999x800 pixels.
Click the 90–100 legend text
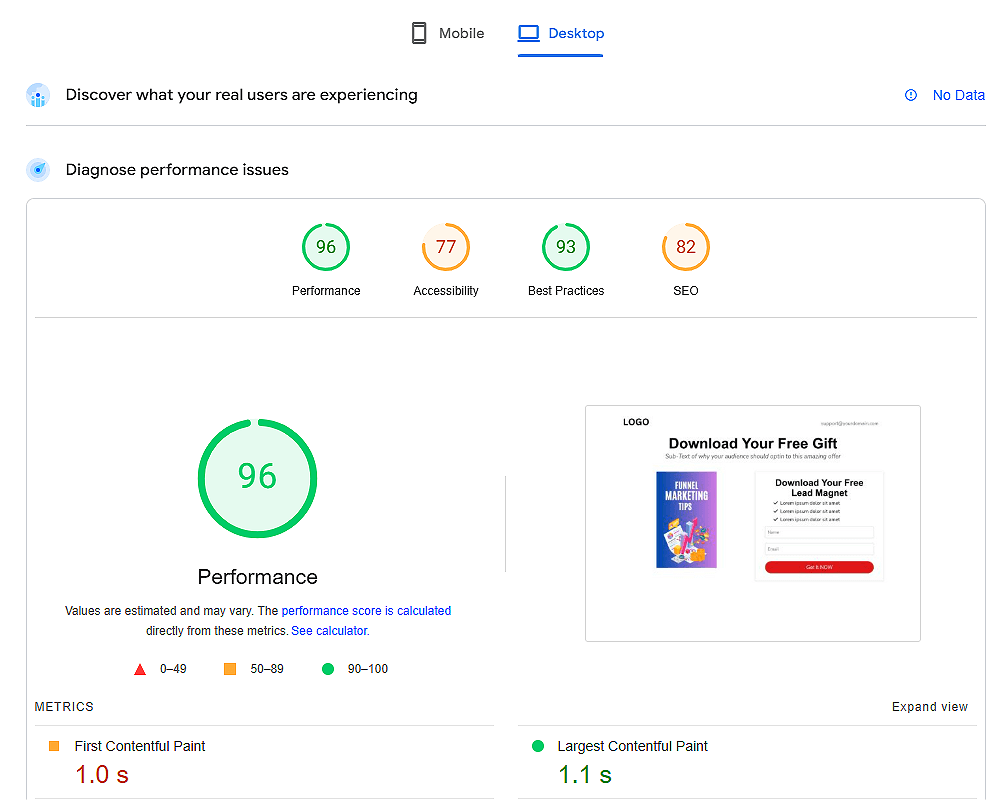click(x=368, y=669)
